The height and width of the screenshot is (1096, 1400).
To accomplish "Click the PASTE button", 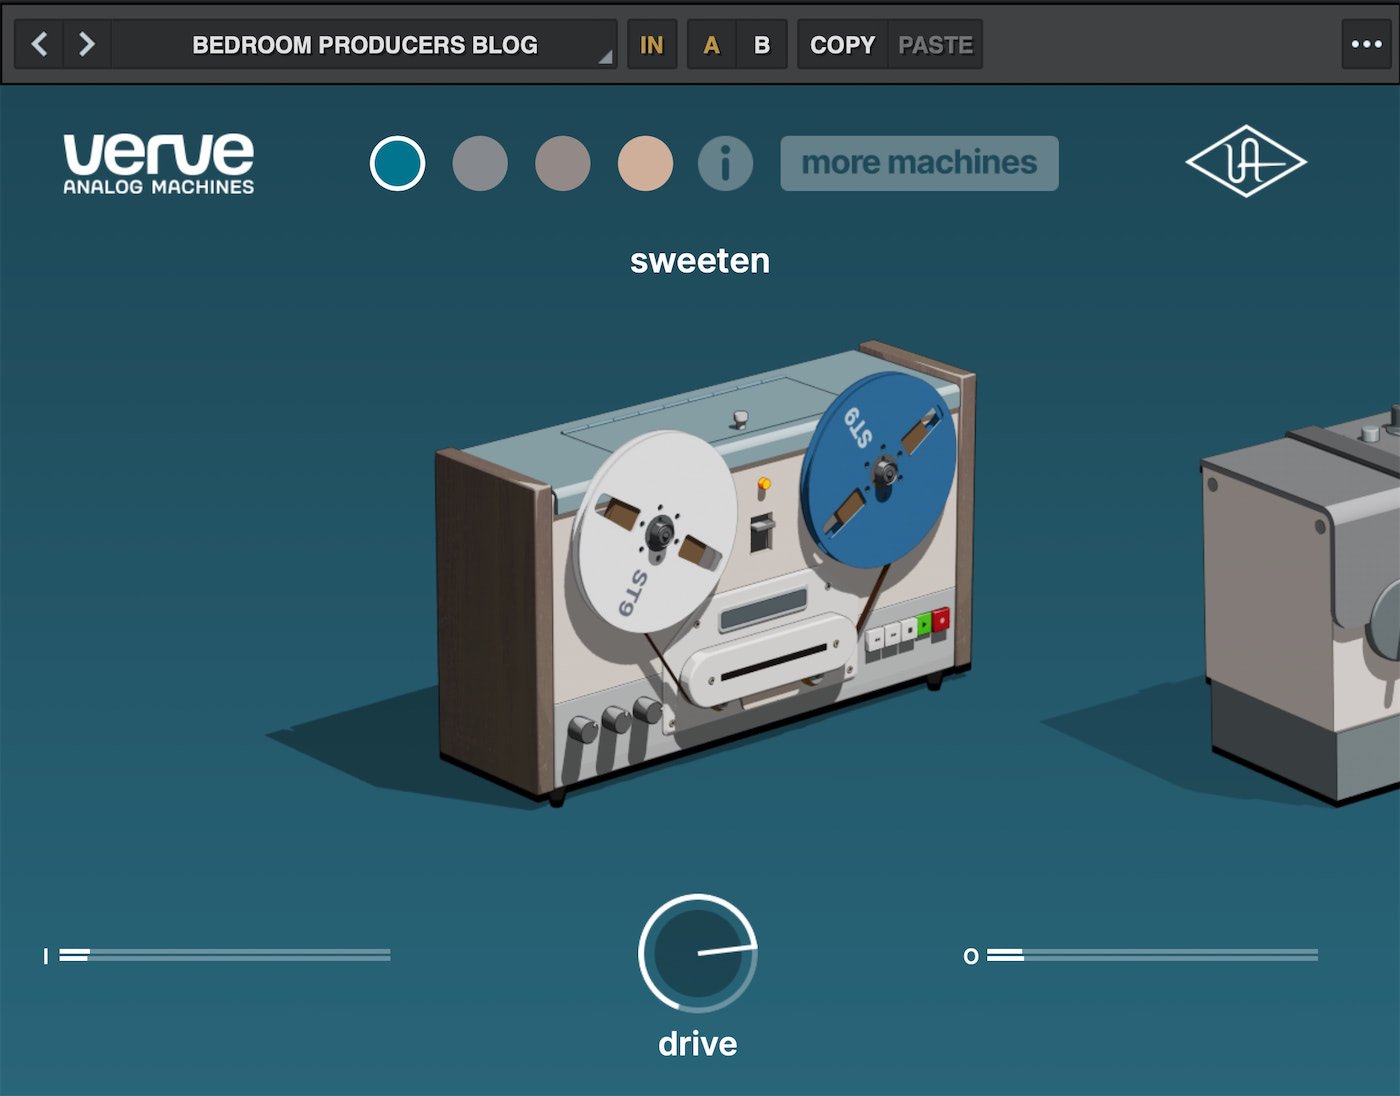I will tap(935, 44).
